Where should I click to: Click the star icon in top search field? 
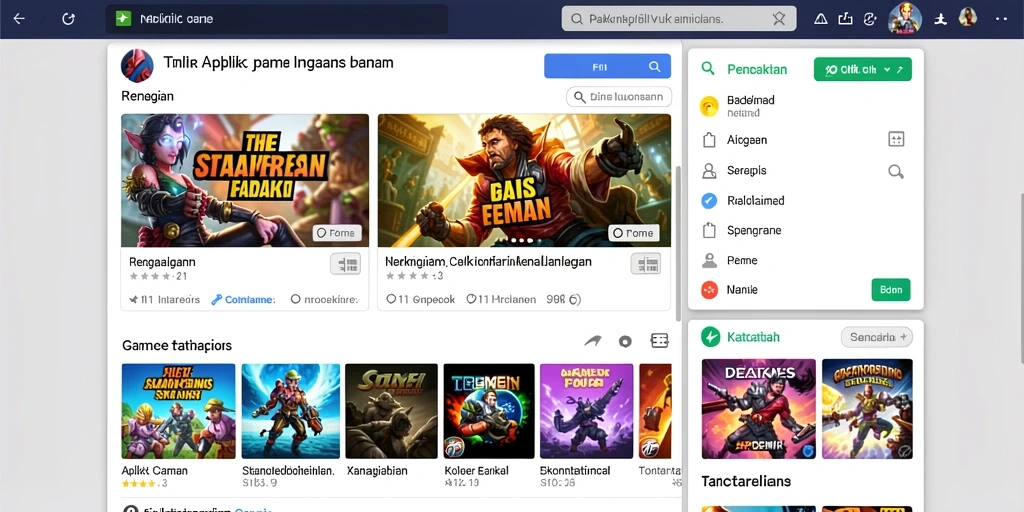(x=778, y=19)
